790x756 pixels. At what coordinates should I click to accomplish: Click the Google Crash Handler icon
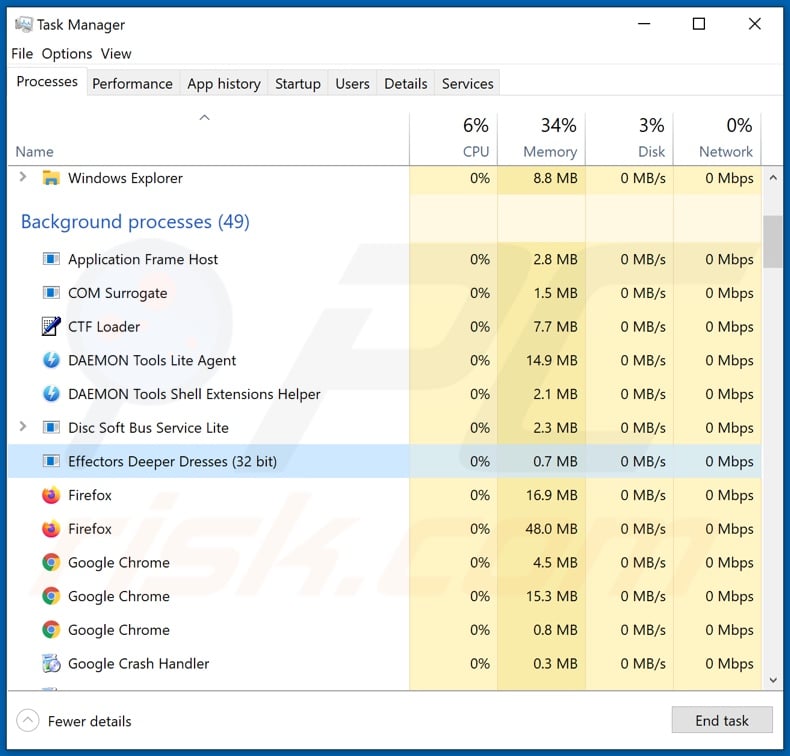[51, 663]
